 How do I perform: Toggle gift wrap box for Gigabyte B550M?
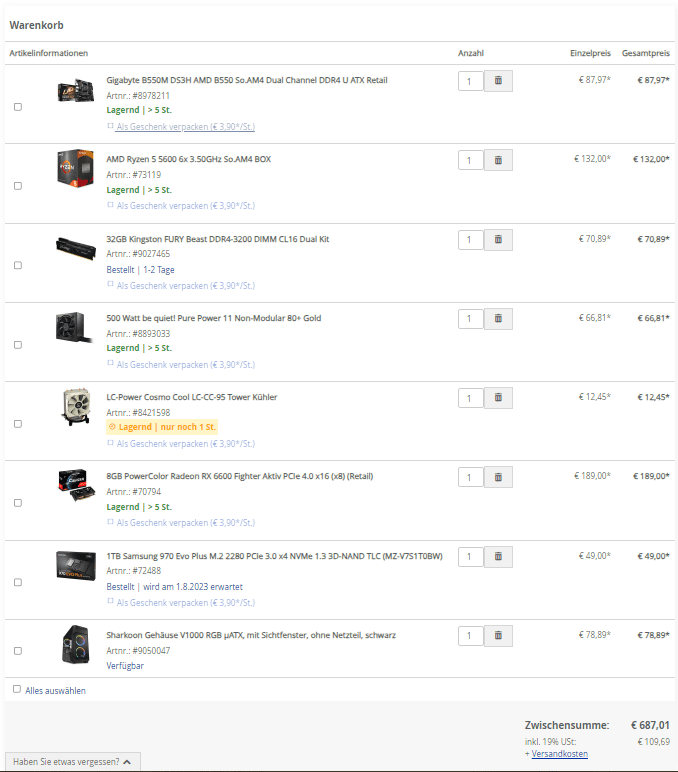(110, 126)
